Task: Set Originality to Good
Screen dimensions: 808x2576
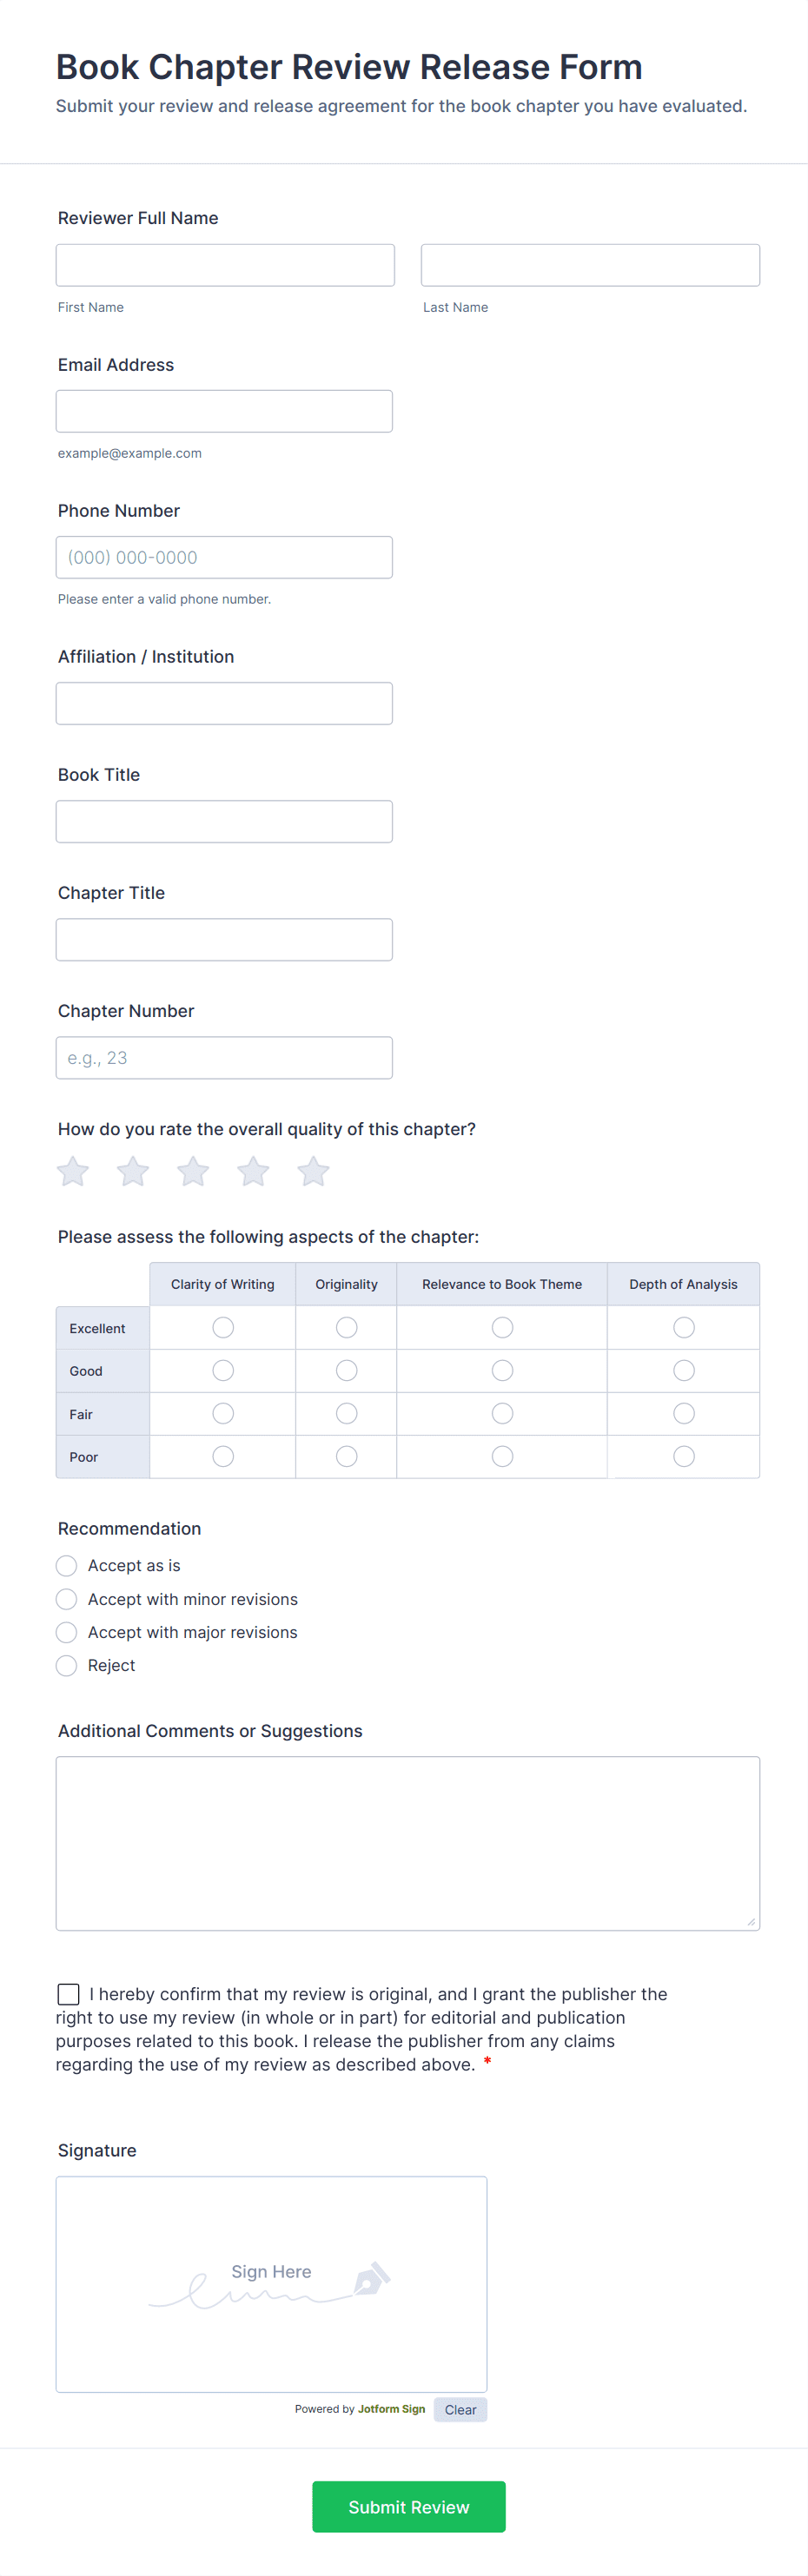Action: point(346,1370)
